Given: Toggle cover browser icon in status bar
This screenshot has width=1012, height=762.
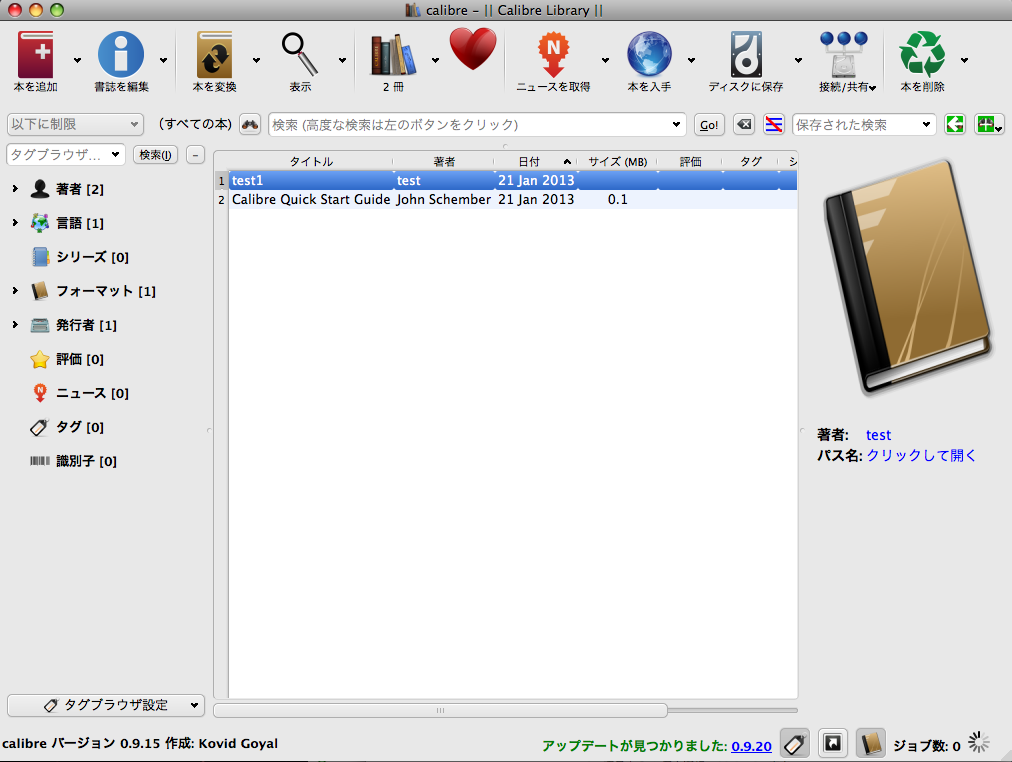Looking at the screenshot, I should [x=833, y=743].
